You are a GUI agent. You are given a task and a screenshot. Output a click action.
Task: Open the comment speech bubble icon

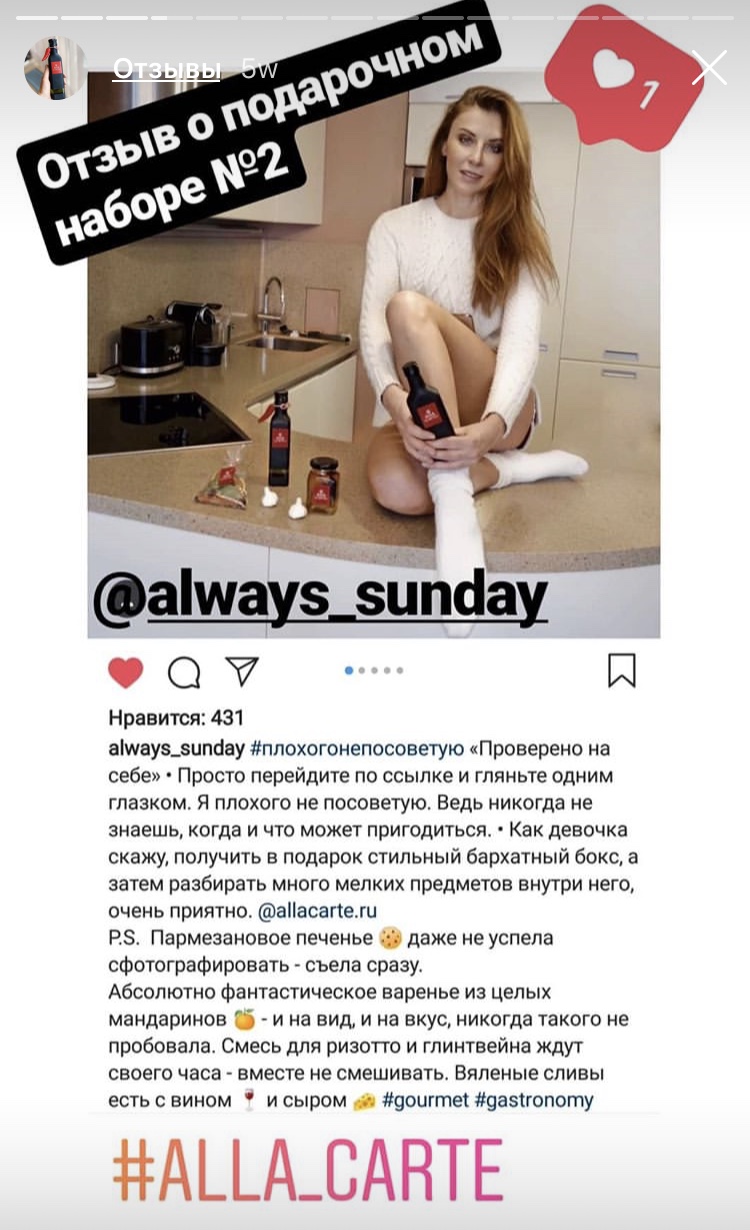click(x=184, y=672)
